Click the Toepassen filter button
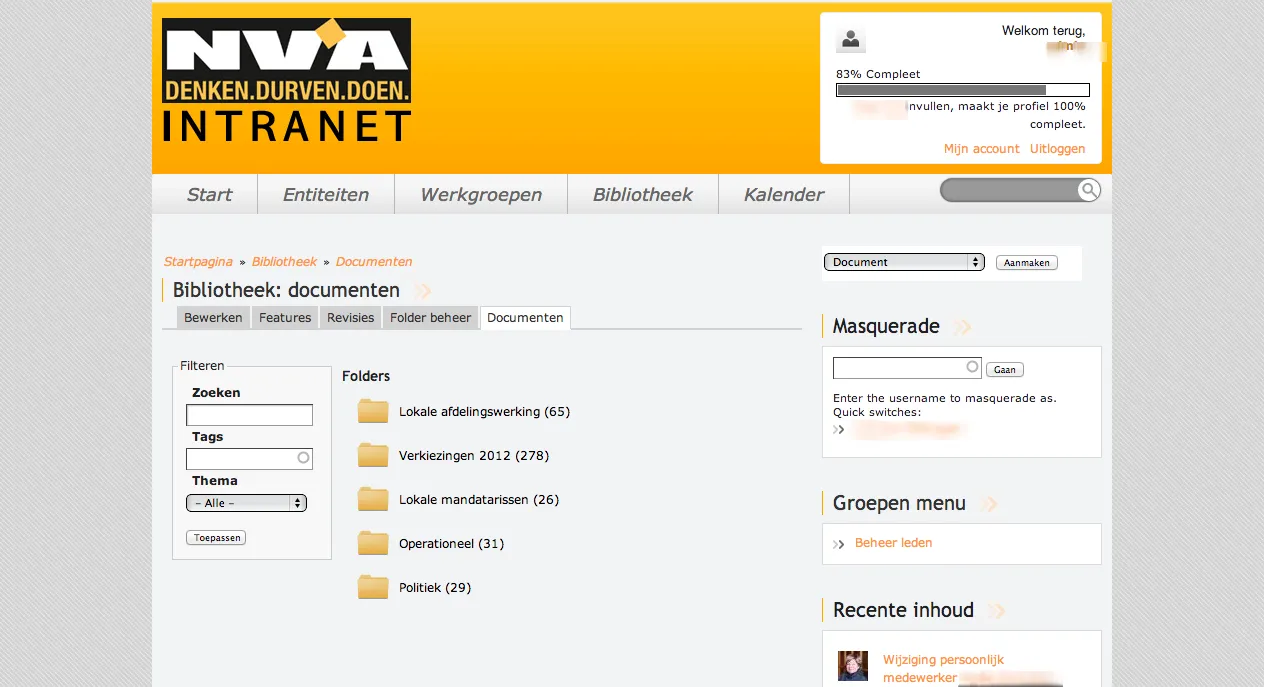Screen dimensions: 1264x687 pyautogui.click(x=216, y=538)
